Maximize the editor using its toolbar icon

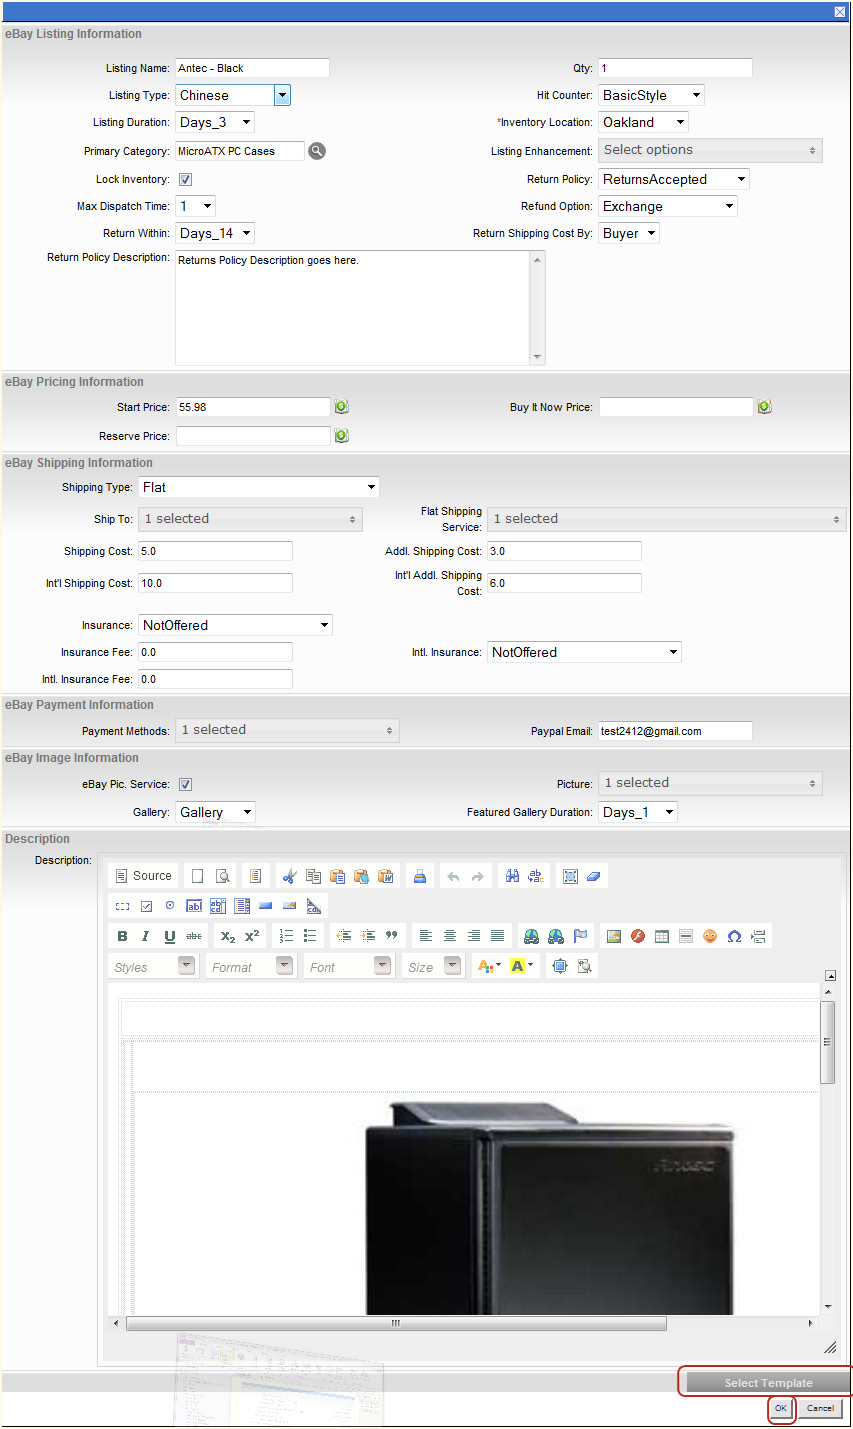pyautogui.click(x=559, y=966)
